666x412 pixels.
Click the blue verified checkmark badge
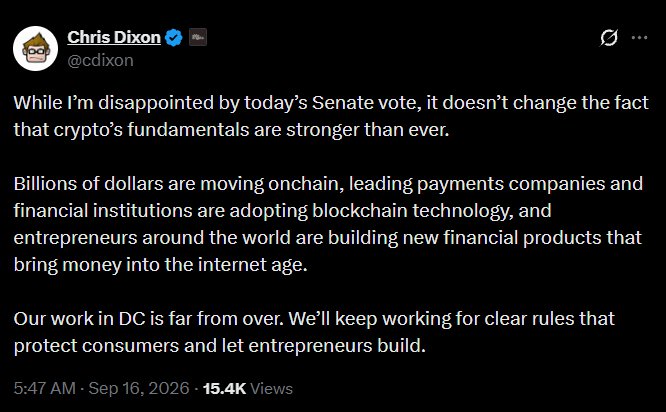click(x=174, y=38)
